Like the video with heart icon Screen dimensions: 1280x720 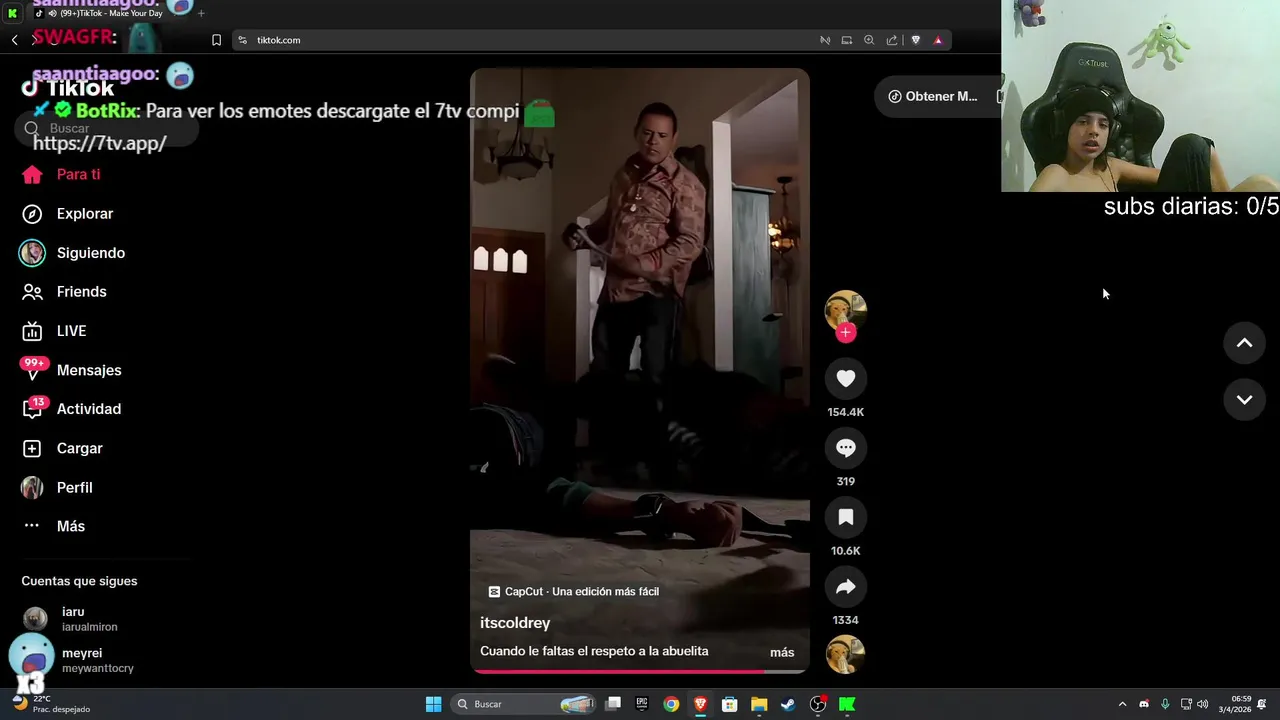846,378
